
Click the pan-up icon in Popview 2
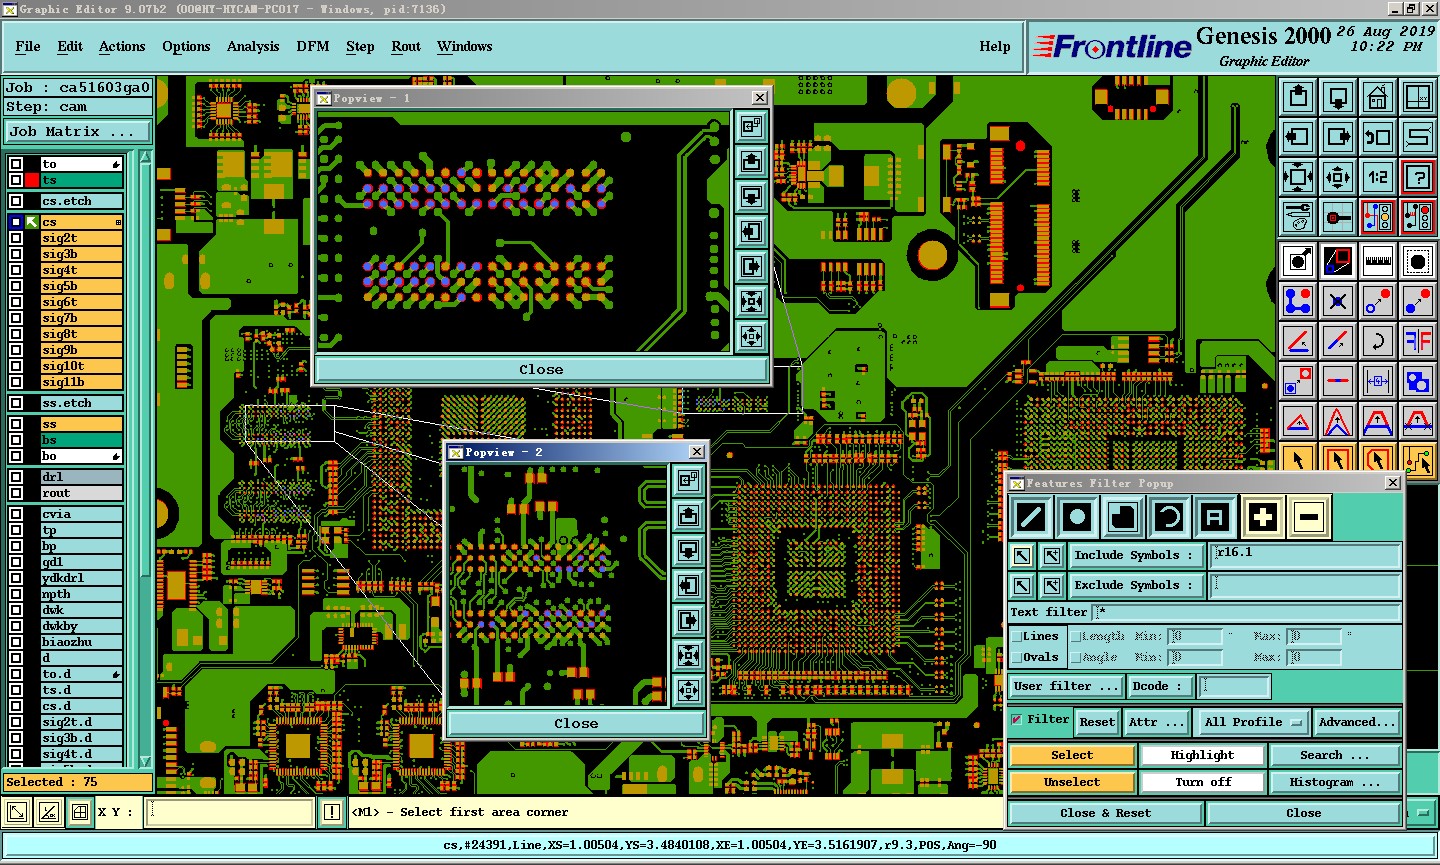pyautogui.click(x=688, y=515)
